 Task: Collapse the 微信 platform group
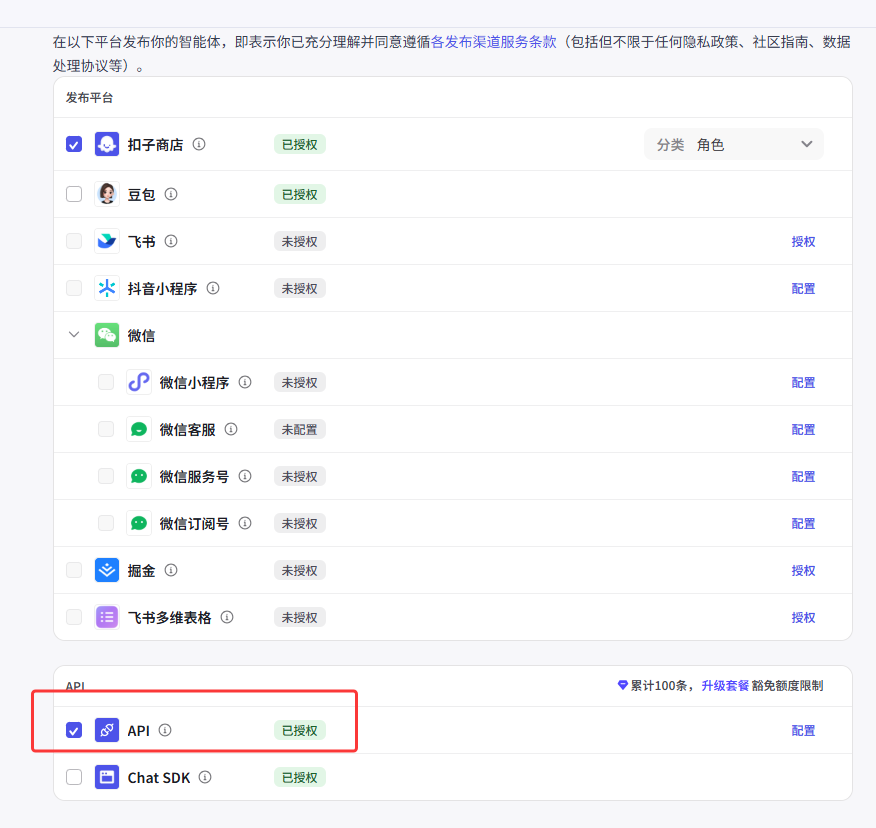[74, 335]
